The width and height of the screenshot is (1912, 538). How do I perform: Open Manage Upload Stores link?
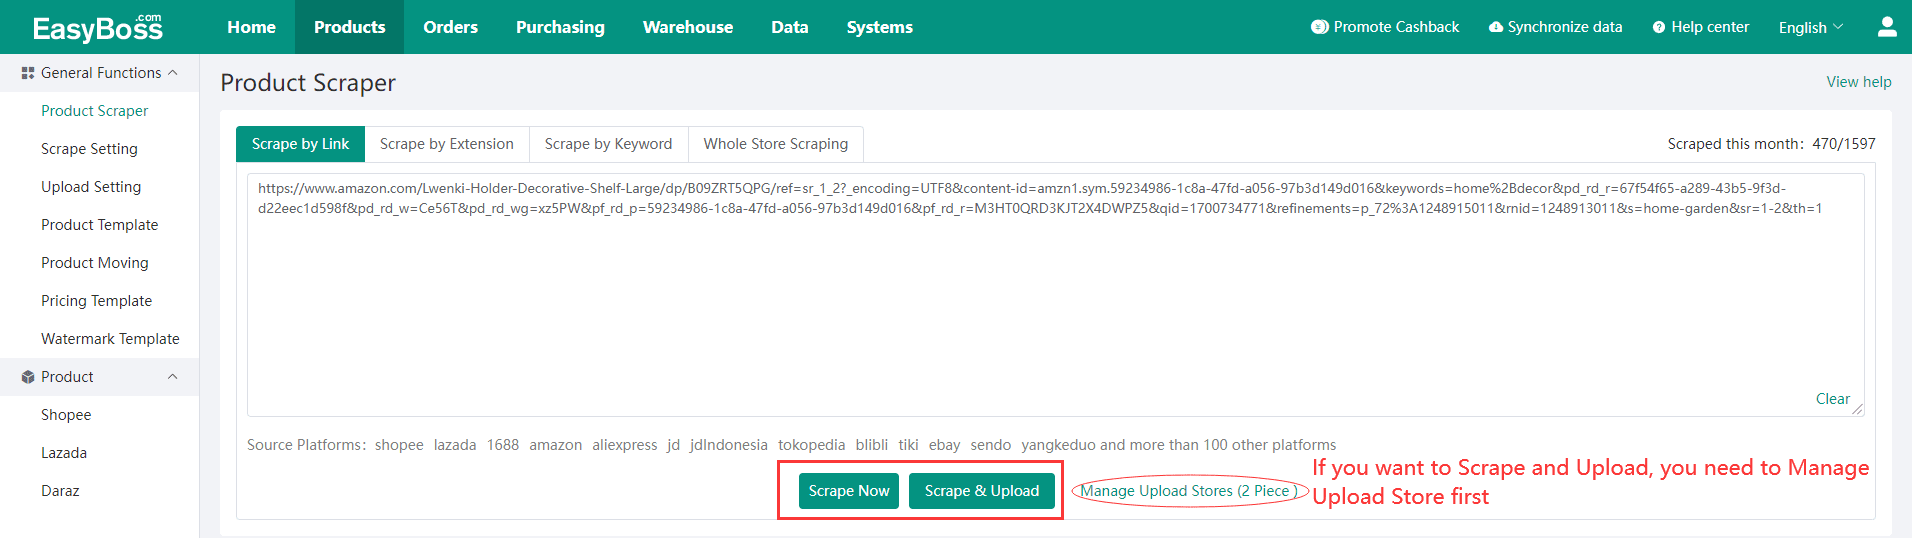click(1190, 491)
